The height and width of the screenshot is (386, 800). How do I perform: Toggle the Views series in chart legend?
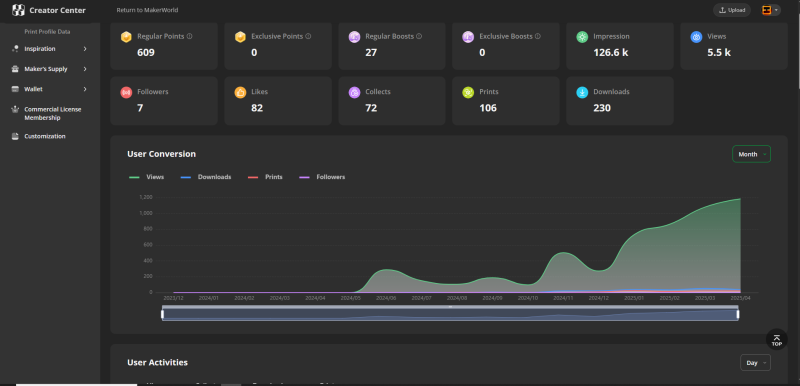coord(146,177)
